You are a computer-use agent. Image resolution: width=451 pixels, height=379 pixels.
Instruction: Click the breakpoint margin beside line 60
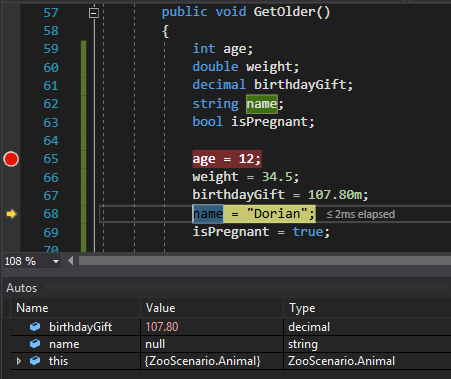(11, 67)
